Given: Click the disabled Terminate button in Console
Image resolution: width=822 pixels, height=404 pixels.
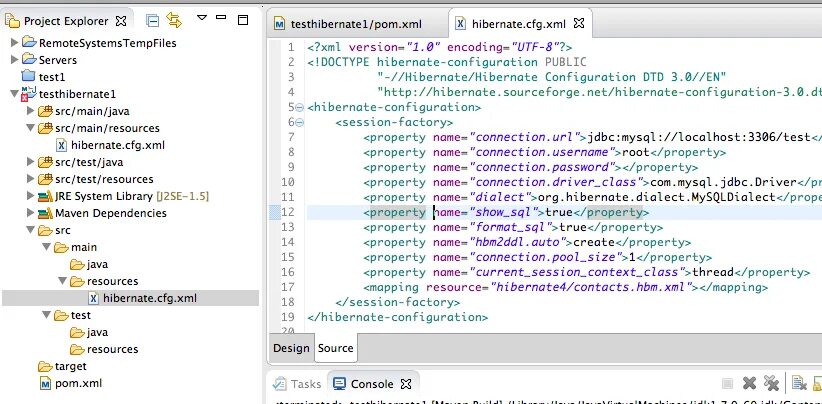Looking at the screenshot, I should coord(727,384).
